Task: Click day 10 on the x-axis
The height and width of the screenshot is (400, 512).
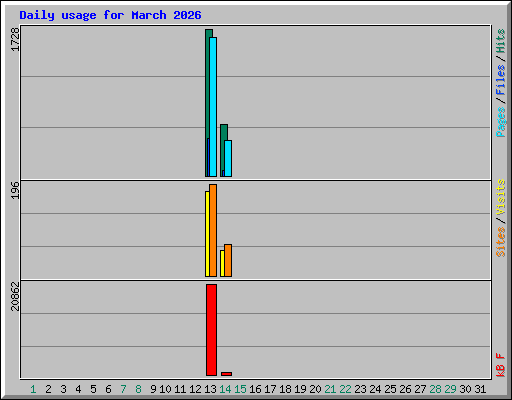Action: pos(165,389)
